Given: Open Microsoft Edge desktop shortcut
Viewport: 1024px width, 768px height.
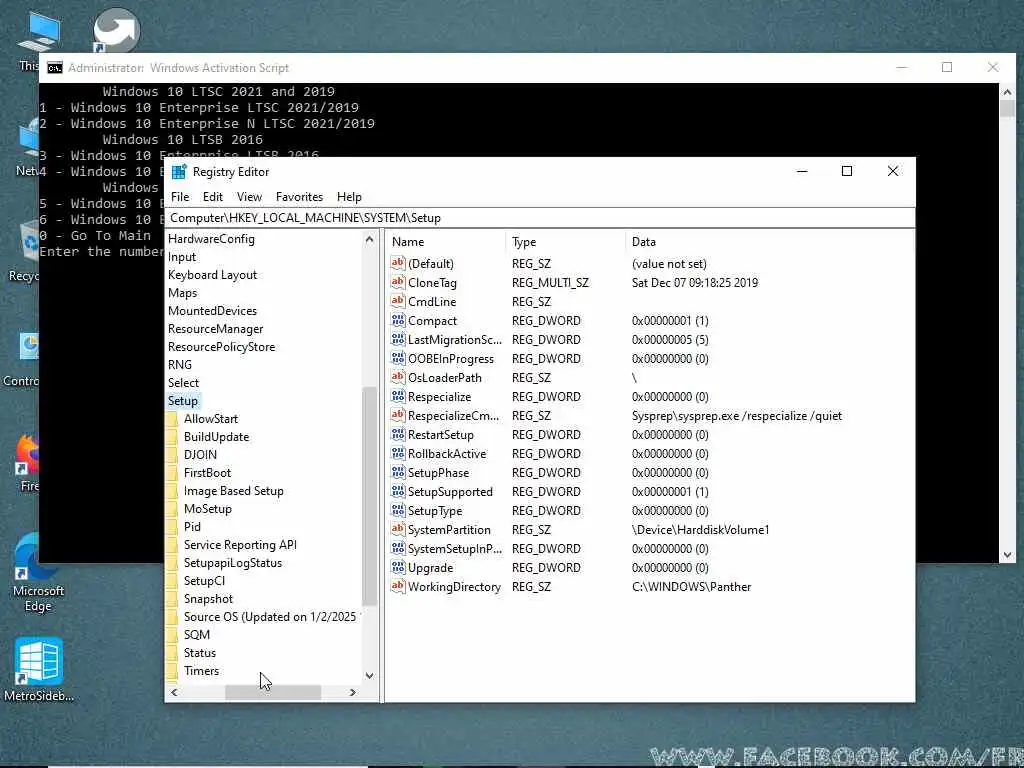Looking at the screenshot, I should (38, 571).
